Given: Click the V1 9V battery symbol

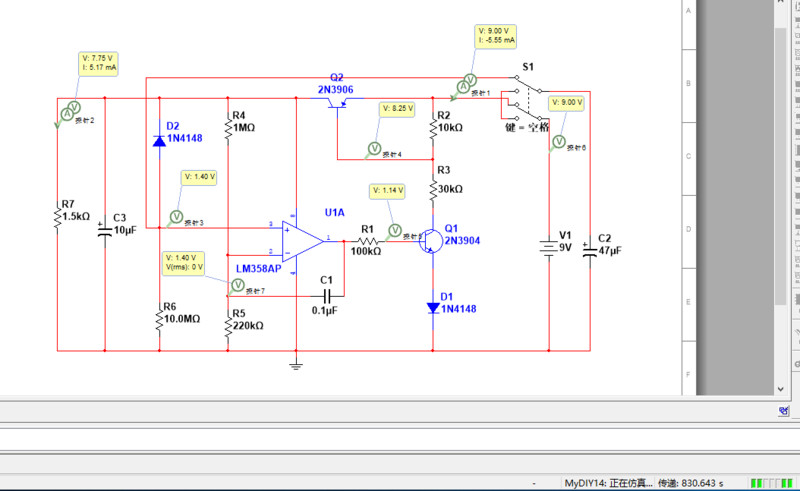Looking at the screenshot, I should 548,247.
